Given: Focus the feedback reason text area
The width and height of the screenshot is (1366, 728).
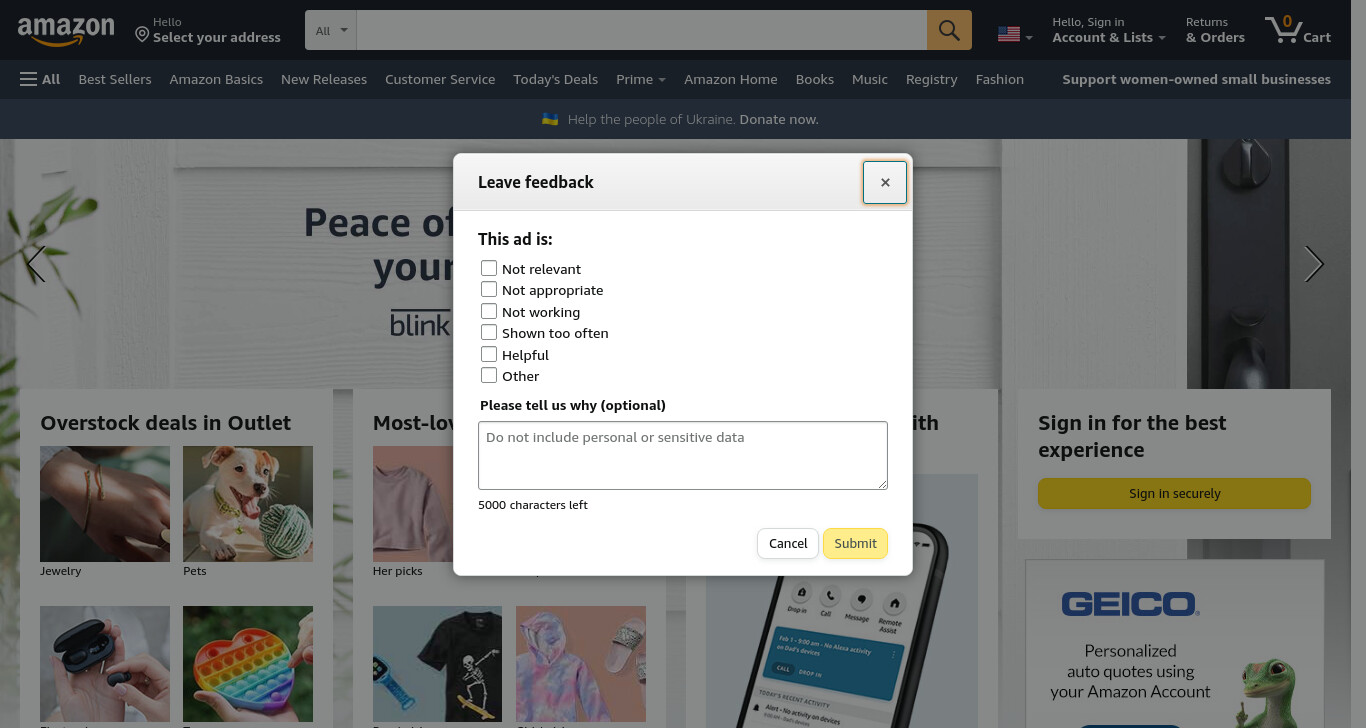Looking at the screenshot, I should pyautogui.click(x=683, y=455).
